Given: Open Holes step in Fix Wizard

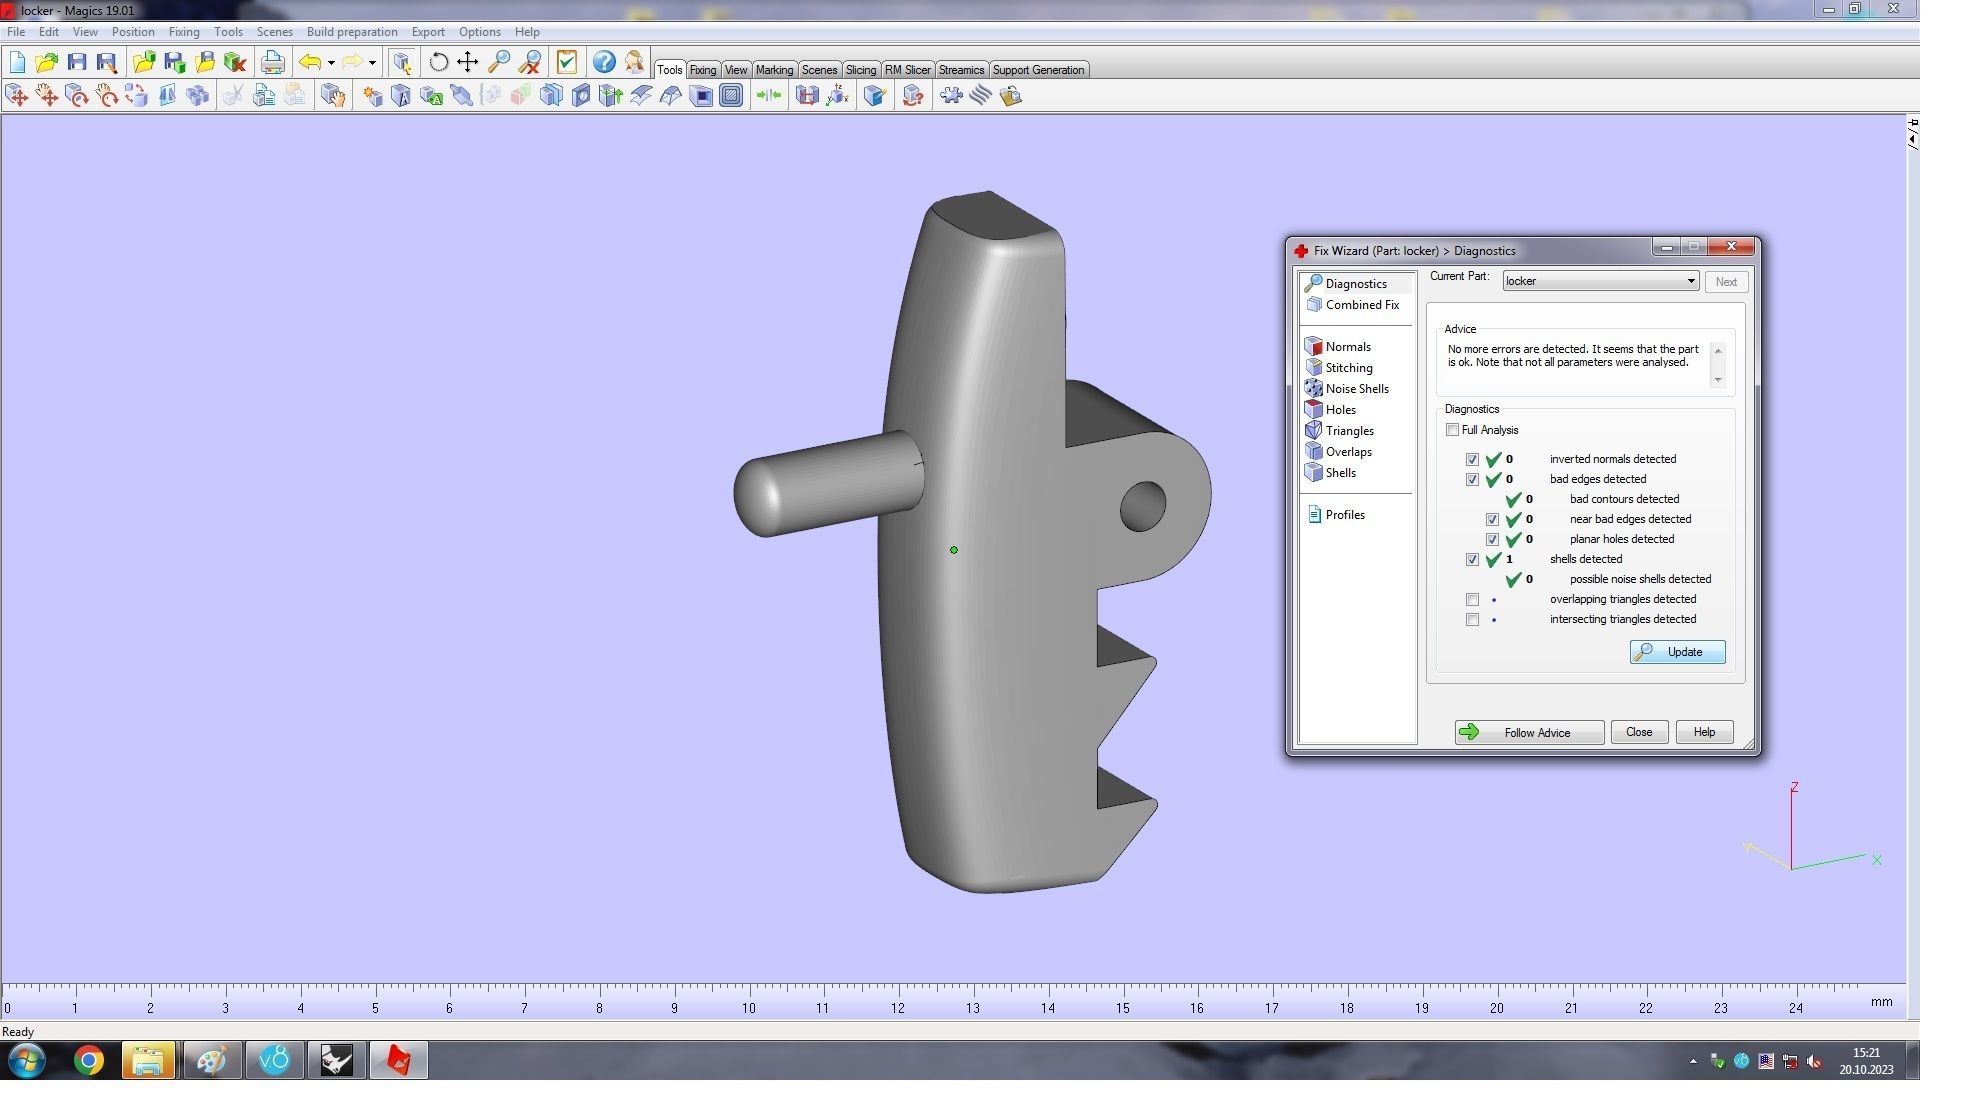Looking at the screenshot, I should (1340, 410).
